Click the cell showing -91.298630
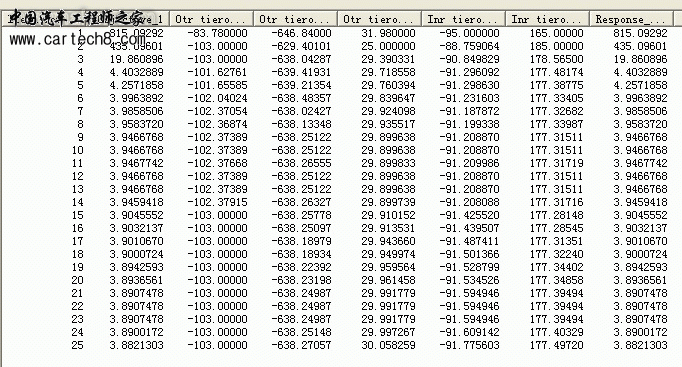Screen dimensions: 682x367 click(469, 85)
